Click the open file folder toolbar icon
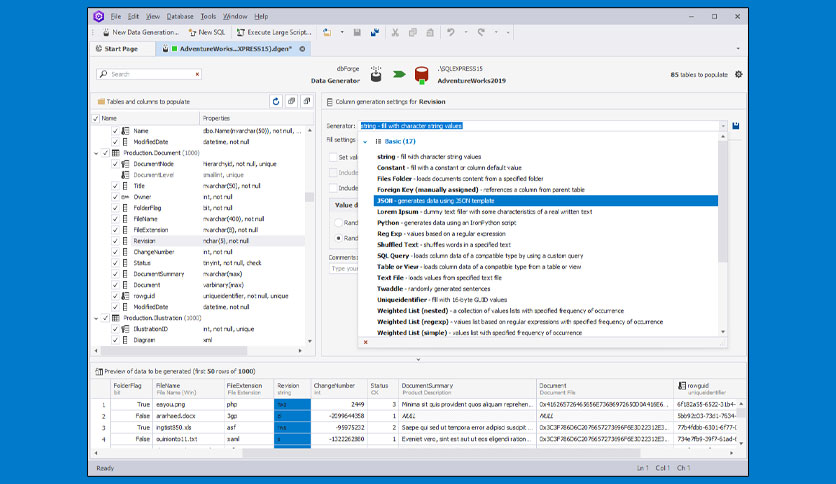 (x=327, y=33)
